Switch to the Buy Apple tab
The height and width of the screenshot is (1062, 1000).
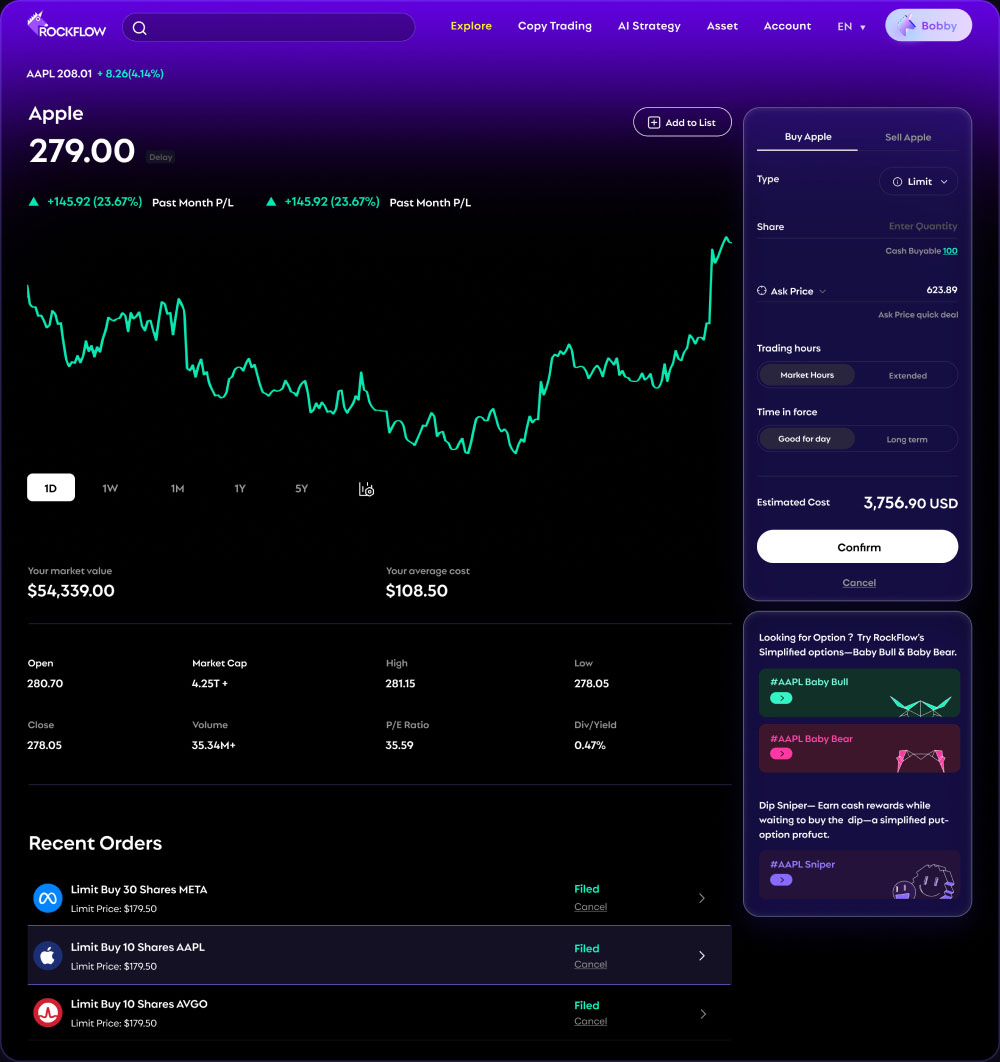(808, 137)
